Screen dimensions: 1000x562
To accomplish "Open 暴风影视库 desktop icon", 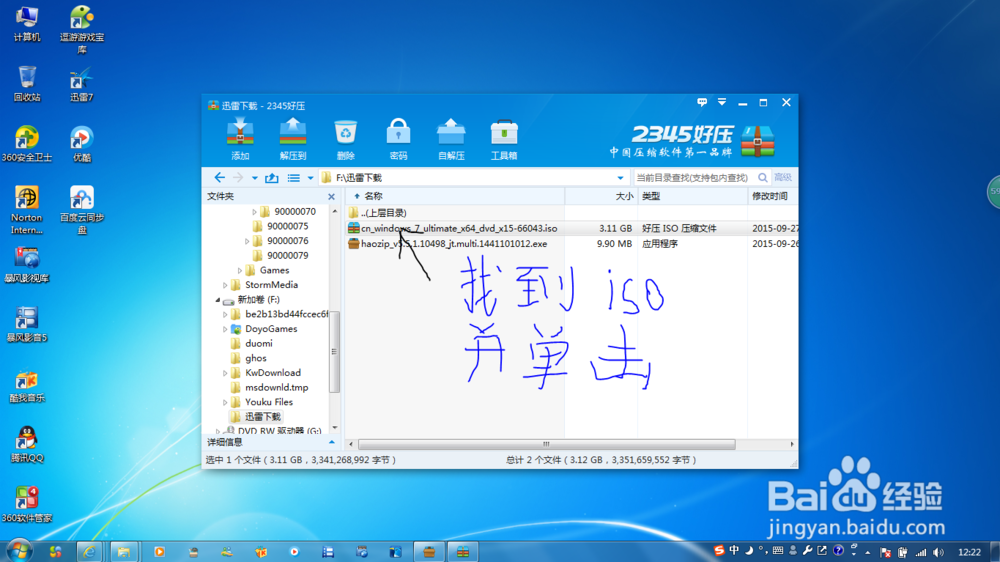I will pyautogui.click(x=27, y=265).
